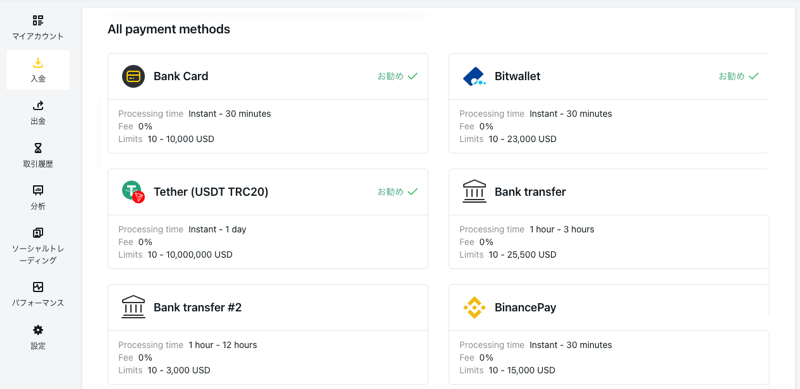The width and height of the screenshot is (800, 389).
Task: Open the 取引履歴 hourglass icon
Action: point(38,148)
